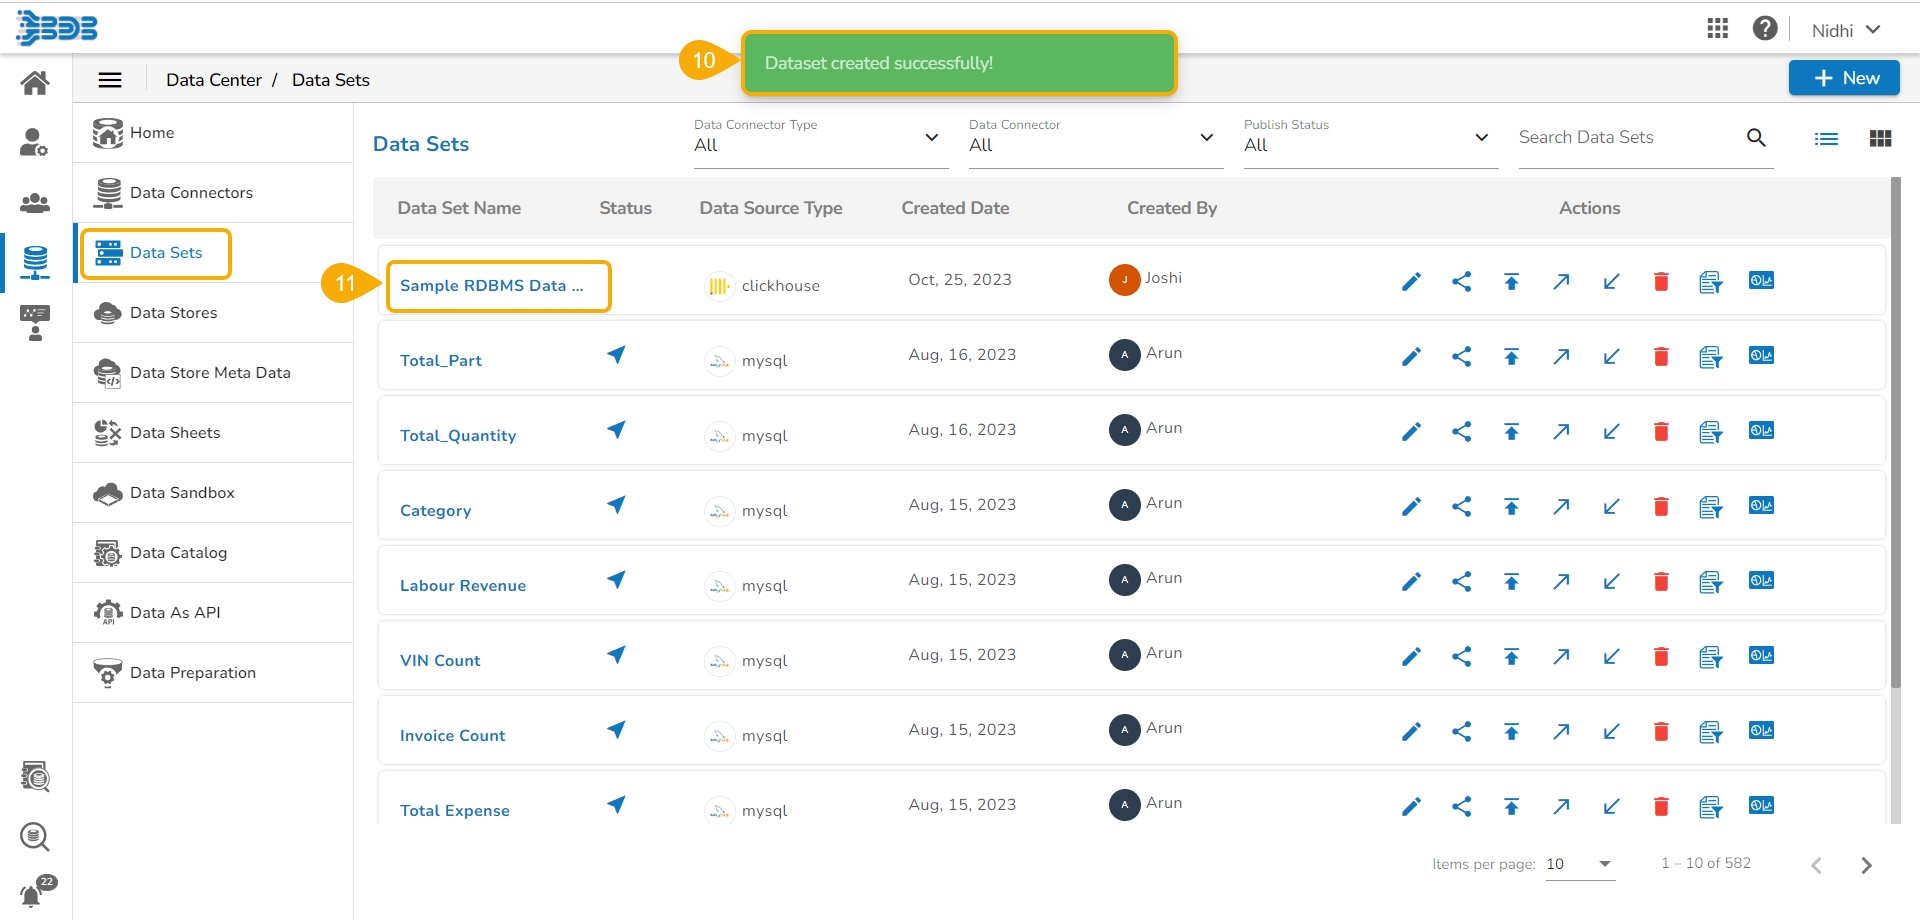Screen dimensions: 1920x920
Task: Open the Items per page dropdown
Action: pos(1580,864)
